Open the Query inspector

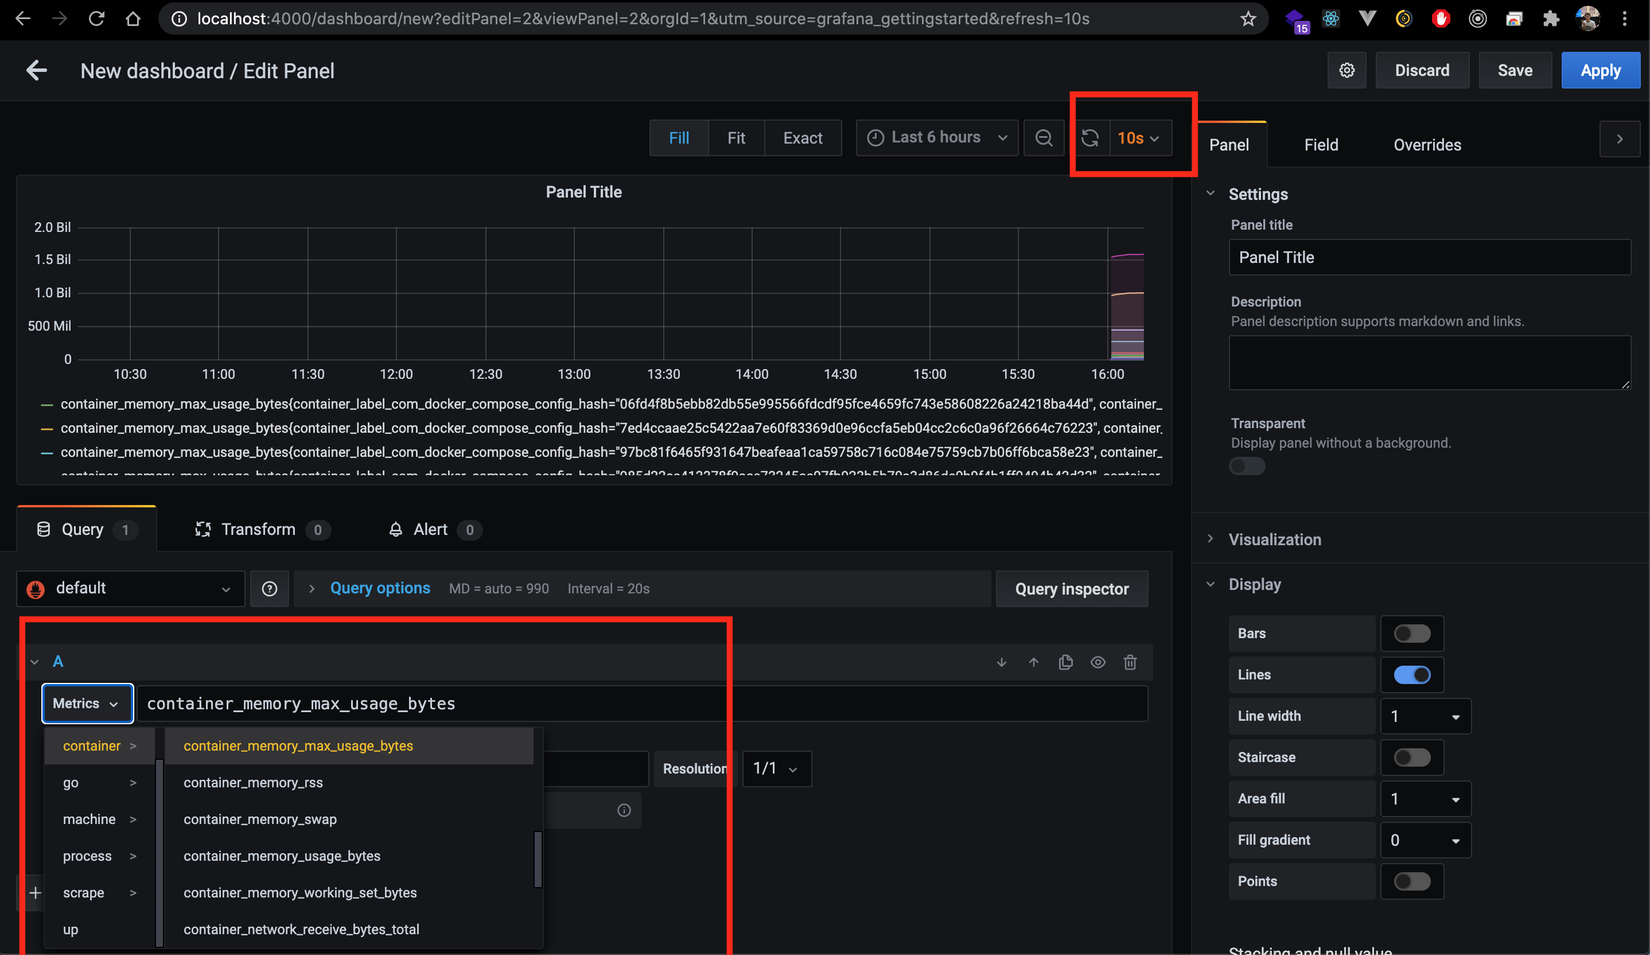(x=1071, y=589)
